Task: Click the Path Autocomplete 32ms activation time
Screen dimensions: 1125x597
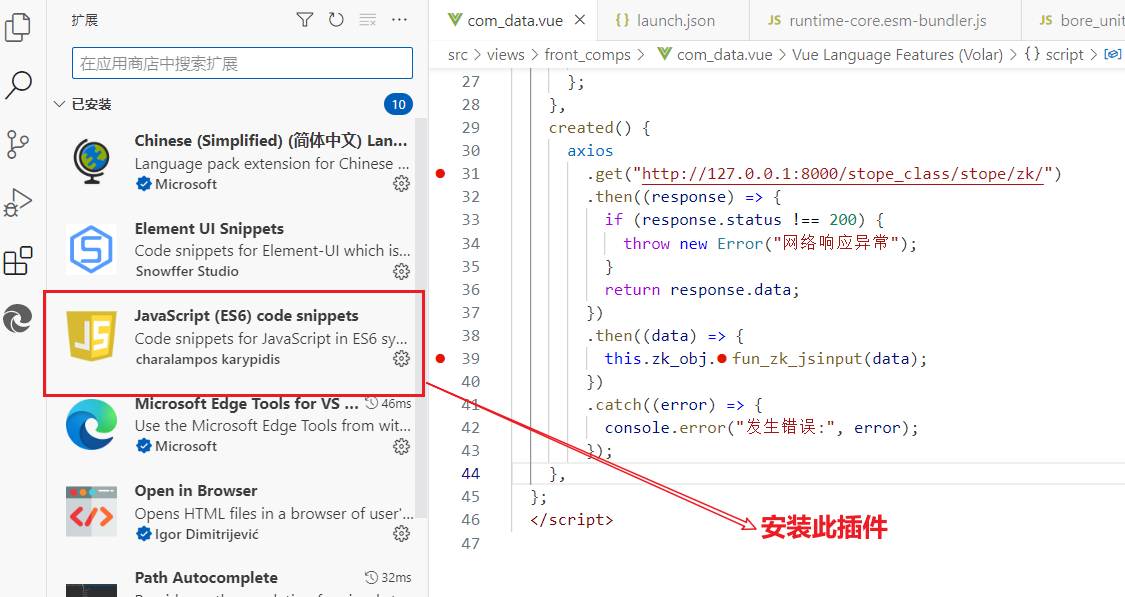Action: tap(388, 578)
